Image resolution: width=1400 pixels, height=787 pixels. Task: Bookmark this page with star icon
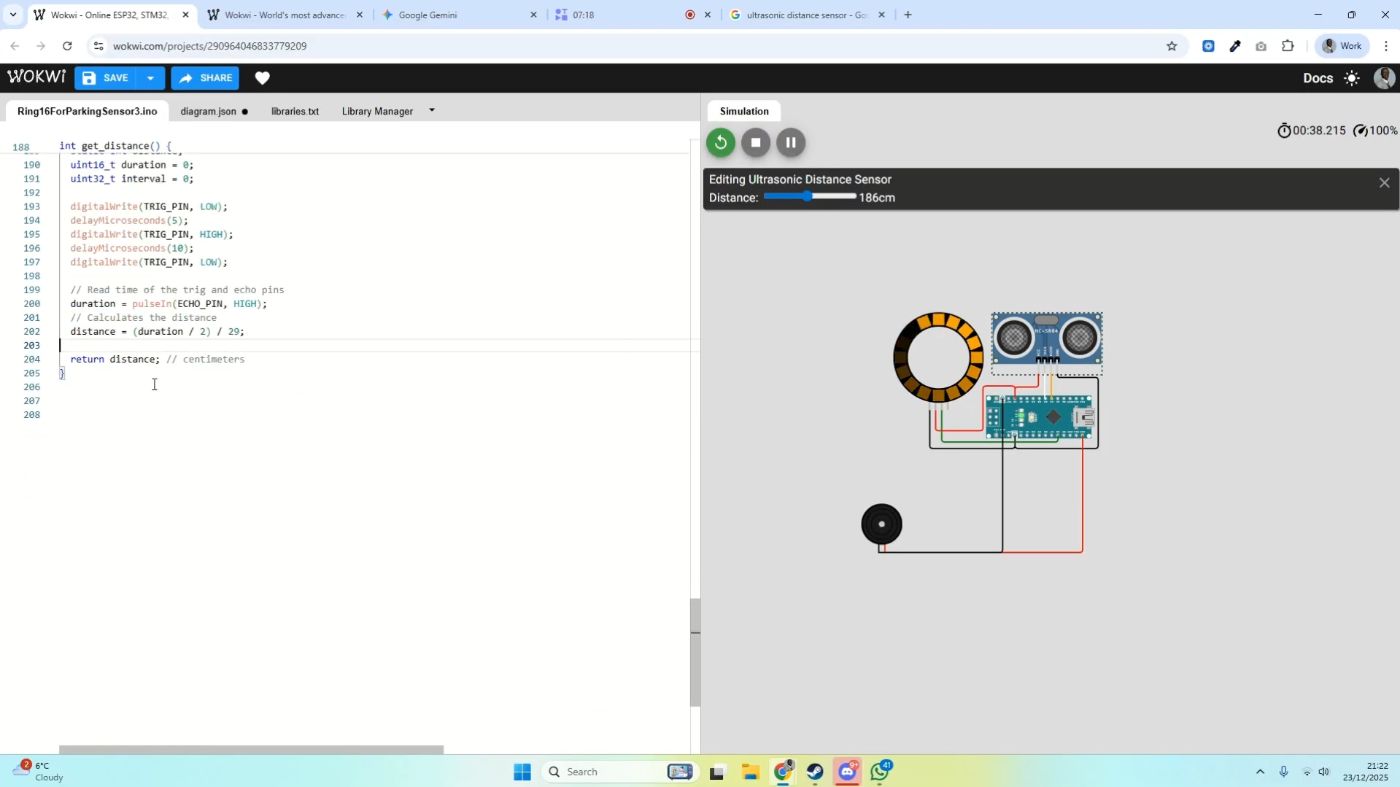point(1172,46)
